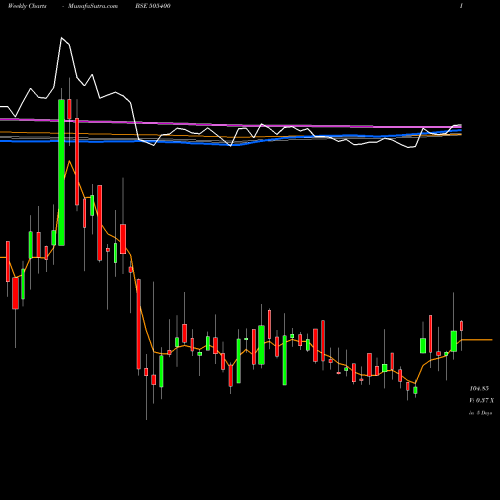Click the 'Weekly Charts' title text
500x500 pixels.
point(27,6)
